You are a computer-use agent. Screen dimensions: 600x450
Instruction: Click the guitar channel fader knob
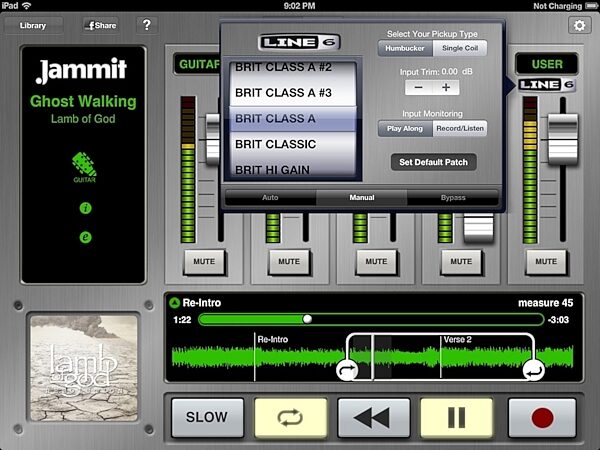213,139
